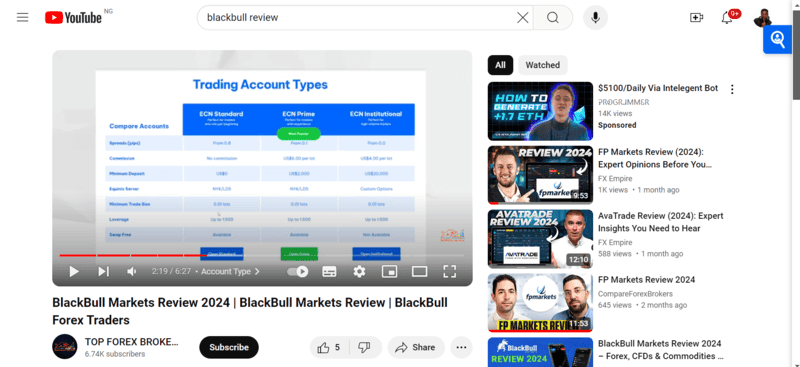Screen dimensions: 800x367
Task: Open FP Markets Review 2024 CompareForexBrokers thumbnail
Action: pos(540,303)
